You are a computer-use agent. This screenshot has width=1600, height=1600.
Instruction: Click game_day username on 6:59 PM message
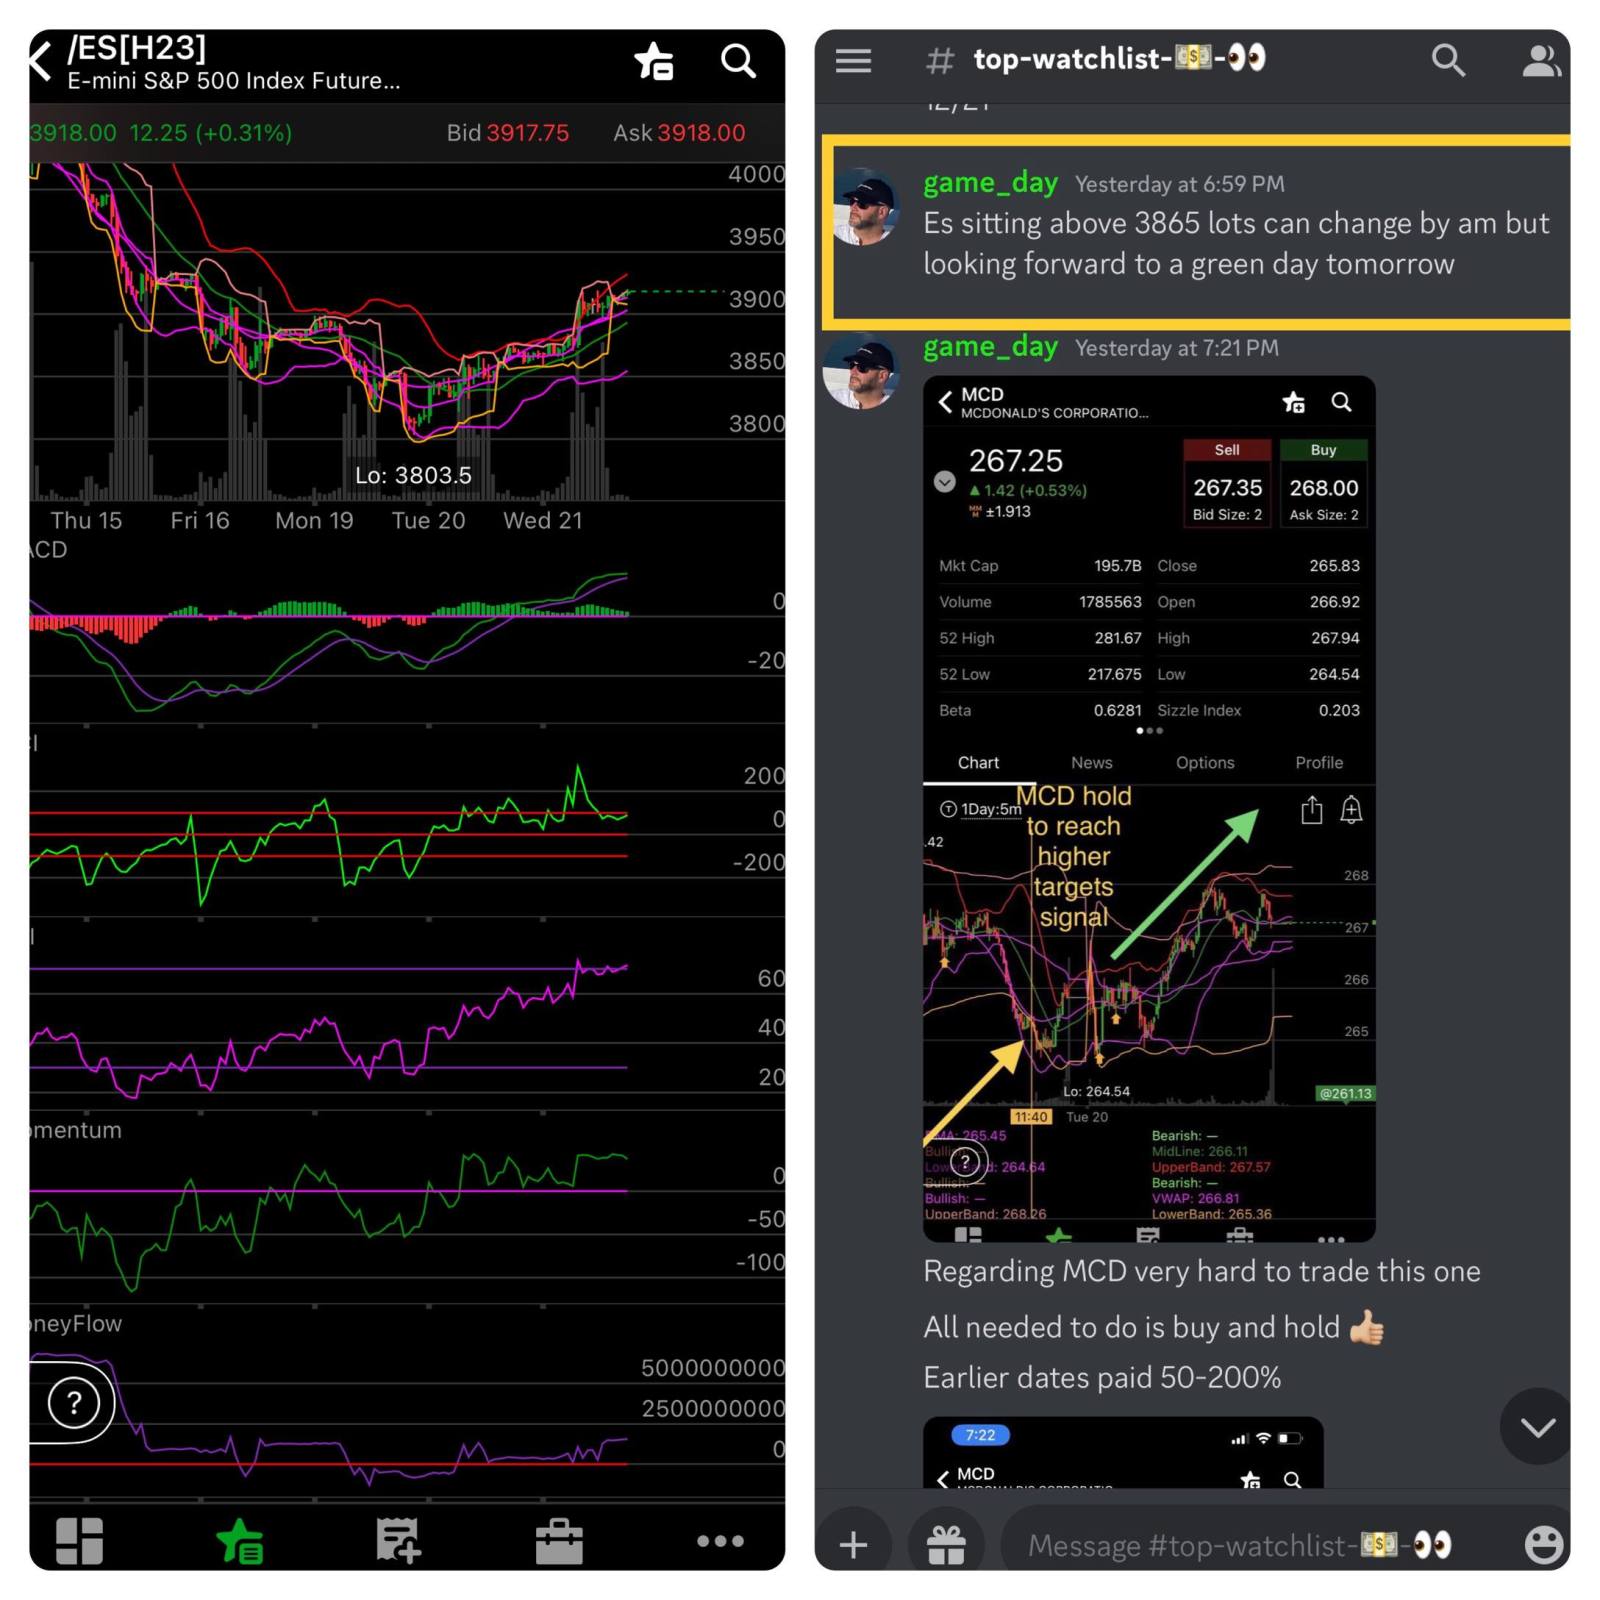(x=990, y=183)
